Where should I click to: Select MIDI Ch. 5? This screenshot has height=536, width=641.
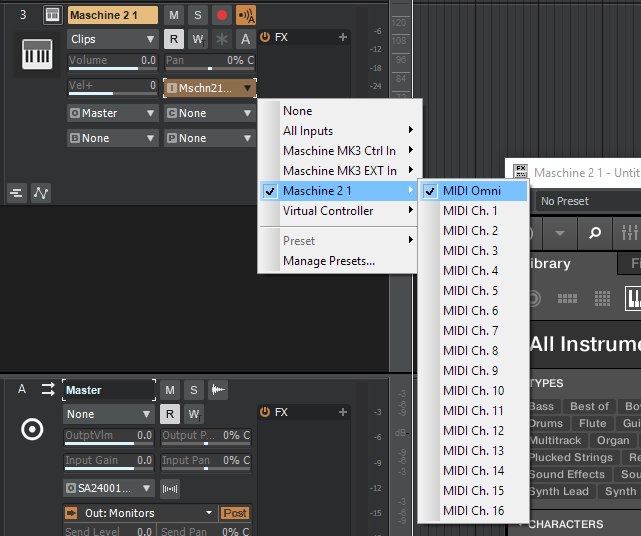[473, 291]
